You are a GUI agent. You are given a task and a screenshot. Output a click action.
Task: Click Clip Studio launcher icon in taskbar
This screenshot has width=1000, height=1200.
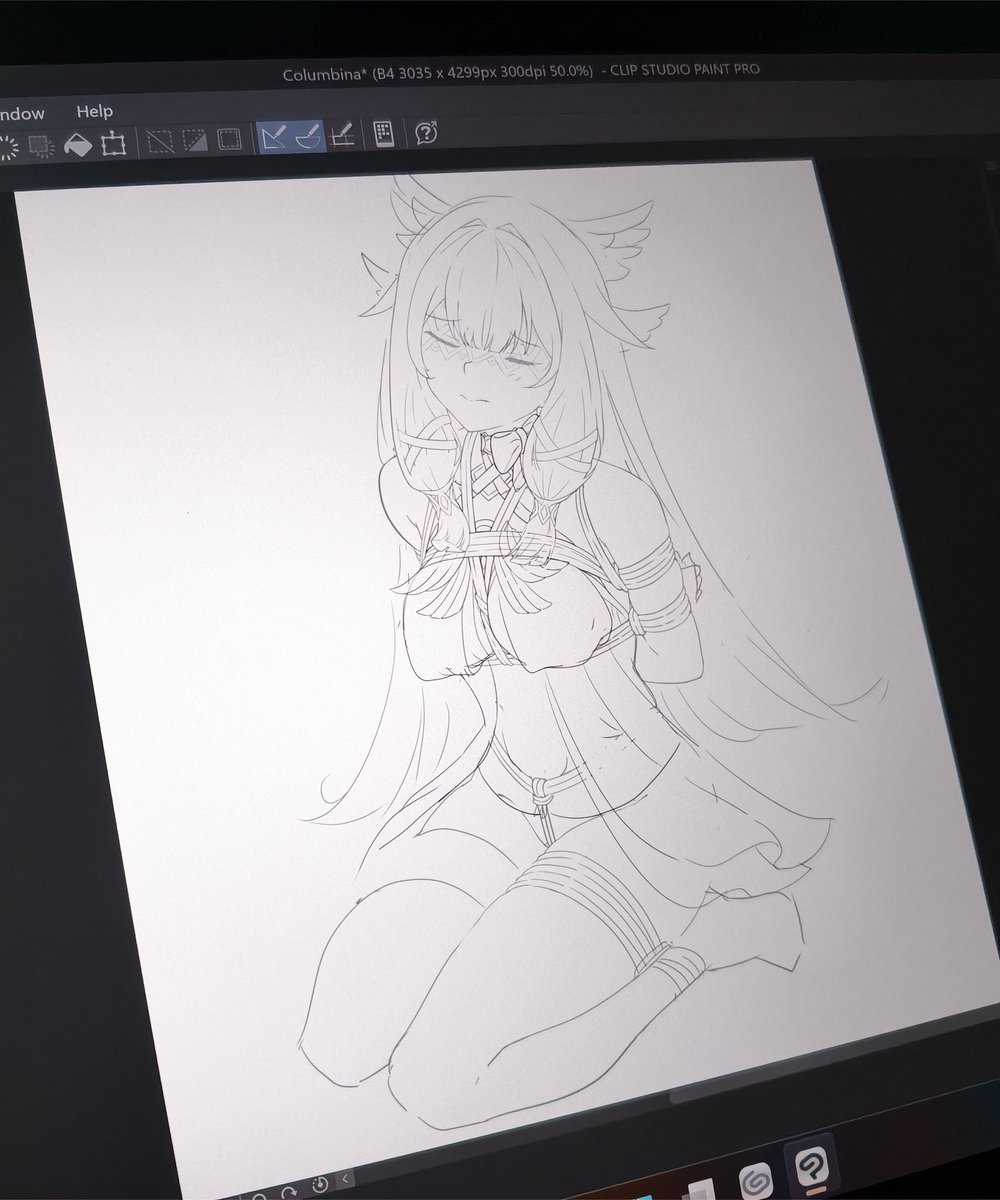coord(756,1181)
